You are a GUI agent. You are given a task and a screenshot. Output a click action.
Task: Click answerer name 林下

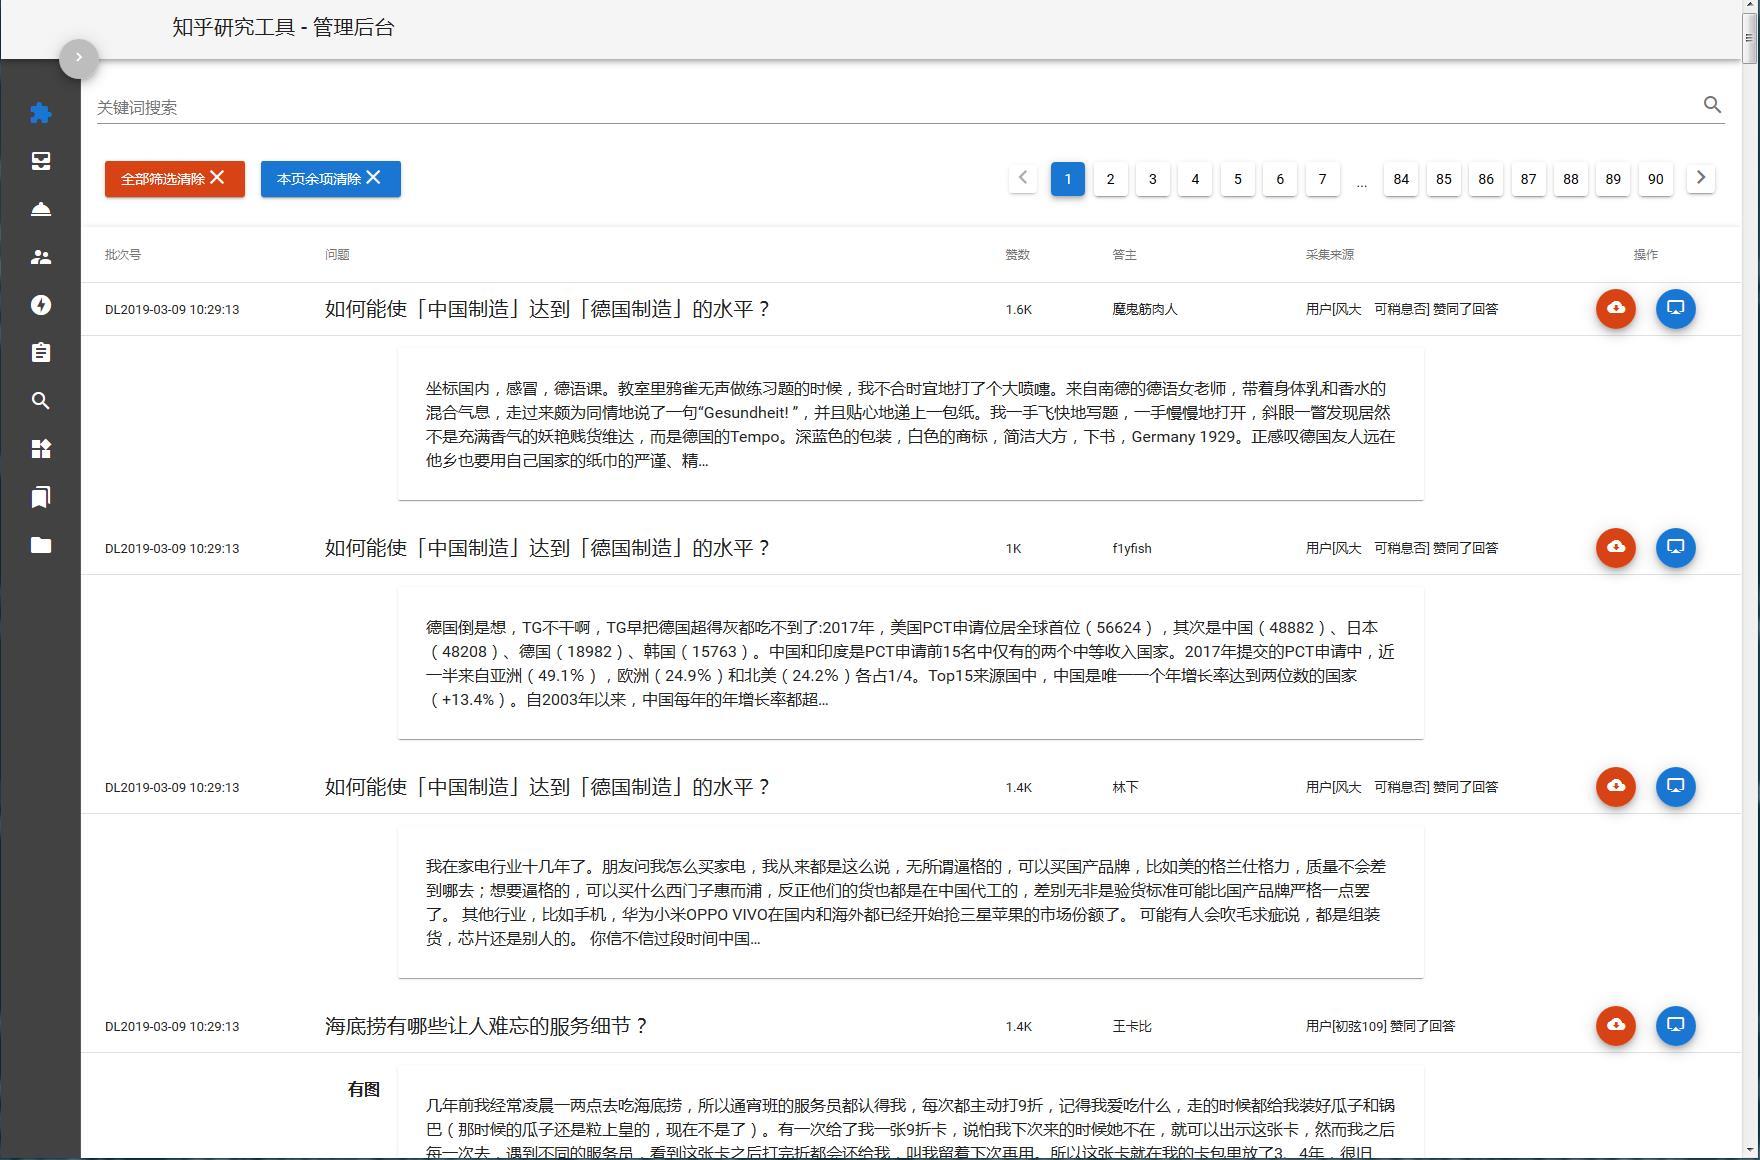tap(1125, 787)
